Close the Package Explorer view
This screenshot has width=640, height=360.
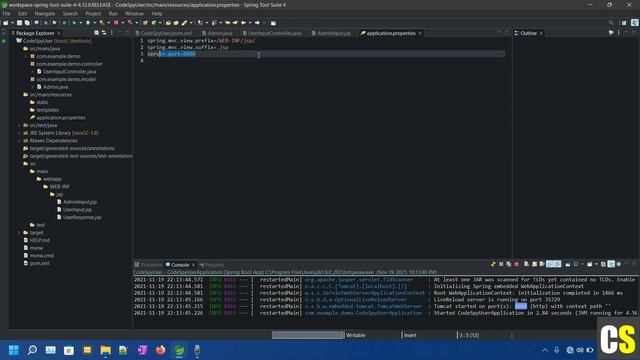coord(59,33)
